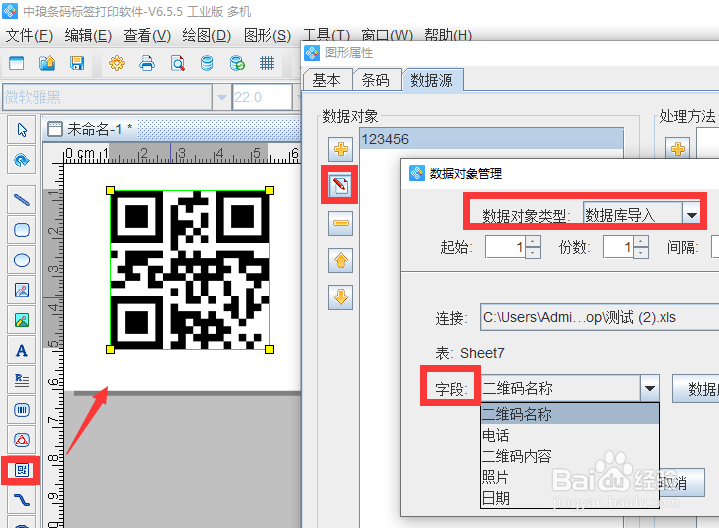Image resolution: width=719 pixels, height=528 pixels.
Task: Toggle the grid display icon
Action: pos(267,63)
